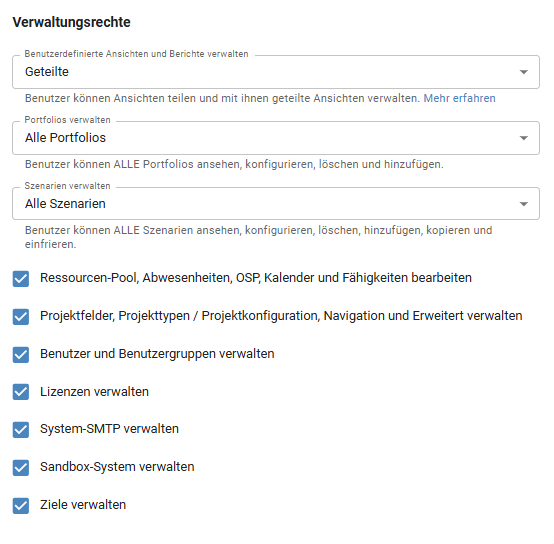Click the Verwaltungsrechte section heading
The height and width of the screenshot is (544, 554).
click(x=71, y=22)
